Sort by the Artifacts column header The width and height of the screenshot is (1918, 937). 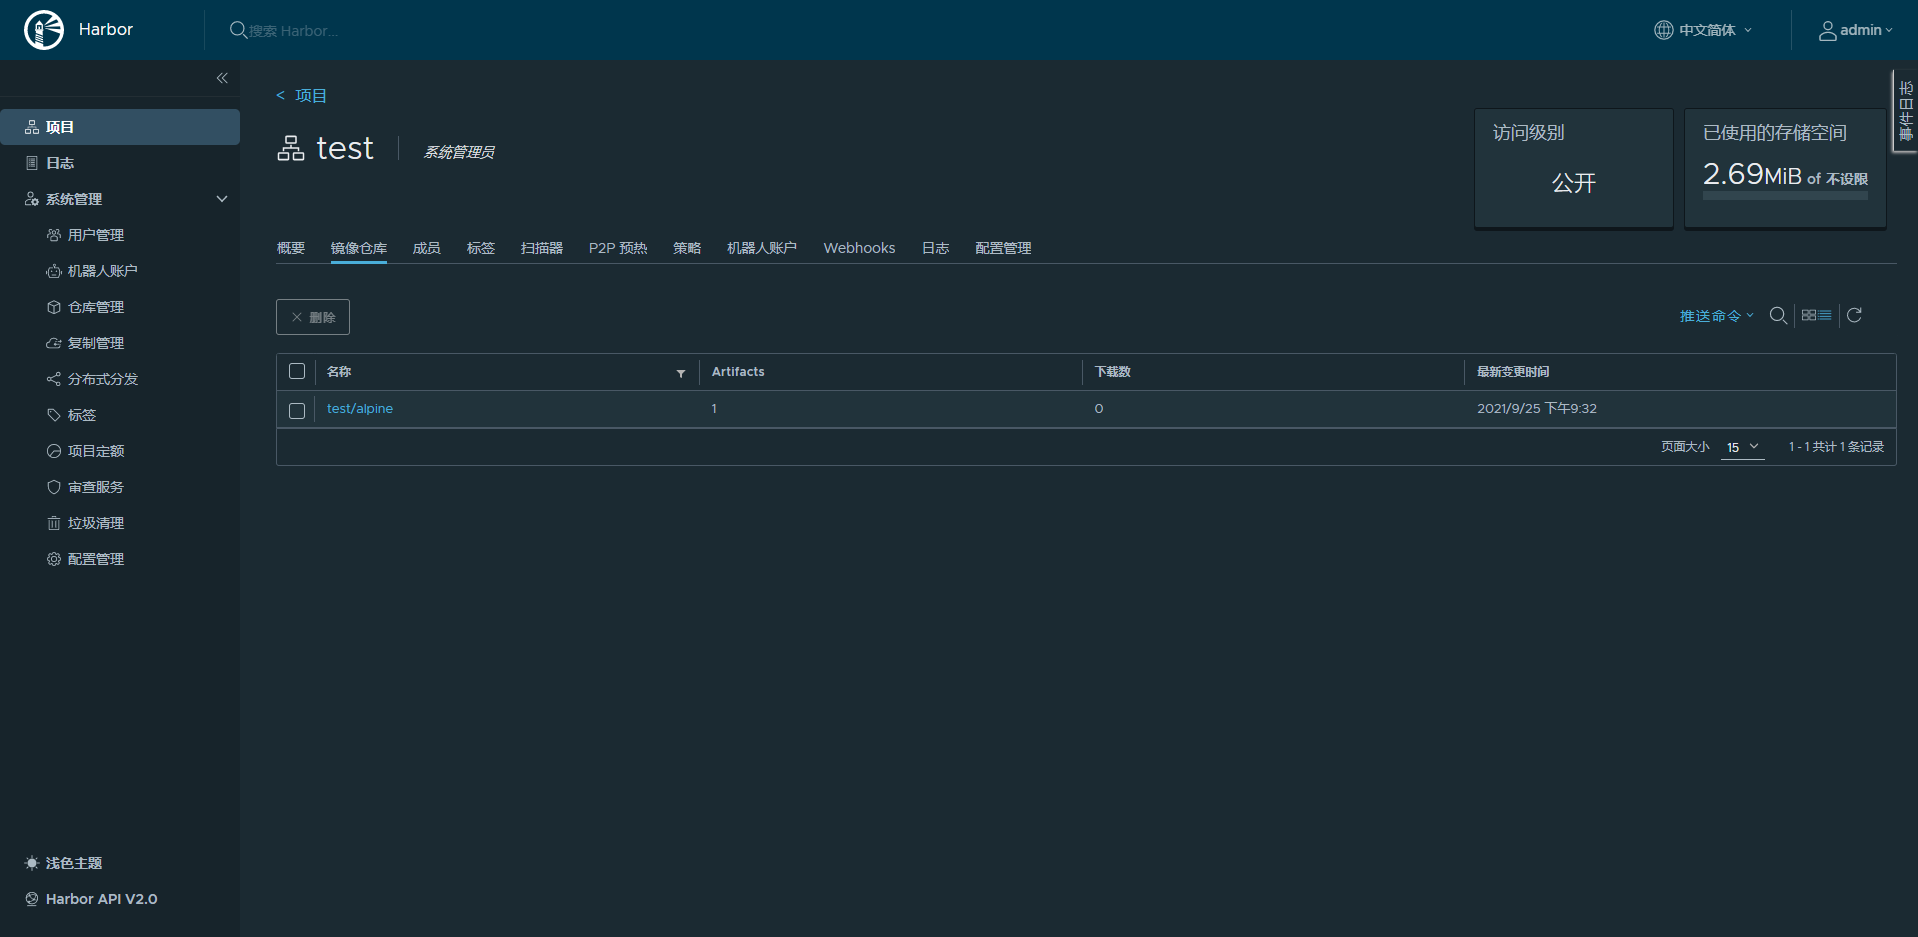point(738,372)
